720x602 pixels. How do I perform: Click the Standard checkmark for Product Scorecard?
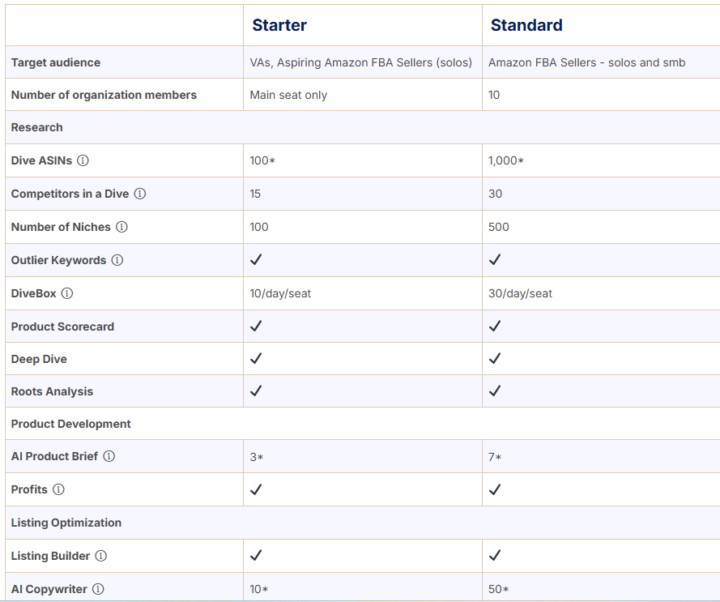(495, 326)
